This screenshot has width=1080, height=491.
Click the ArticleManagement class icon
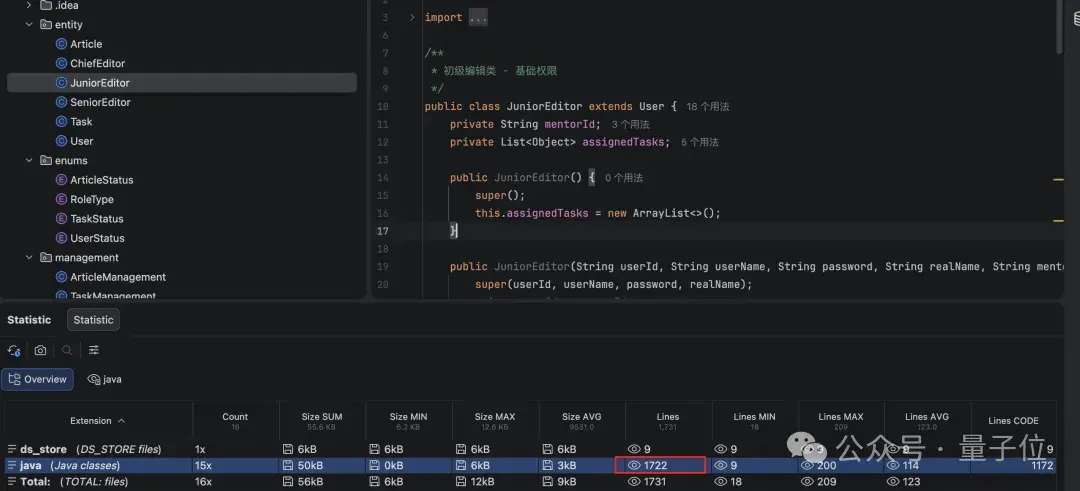(x=61, y=277)
